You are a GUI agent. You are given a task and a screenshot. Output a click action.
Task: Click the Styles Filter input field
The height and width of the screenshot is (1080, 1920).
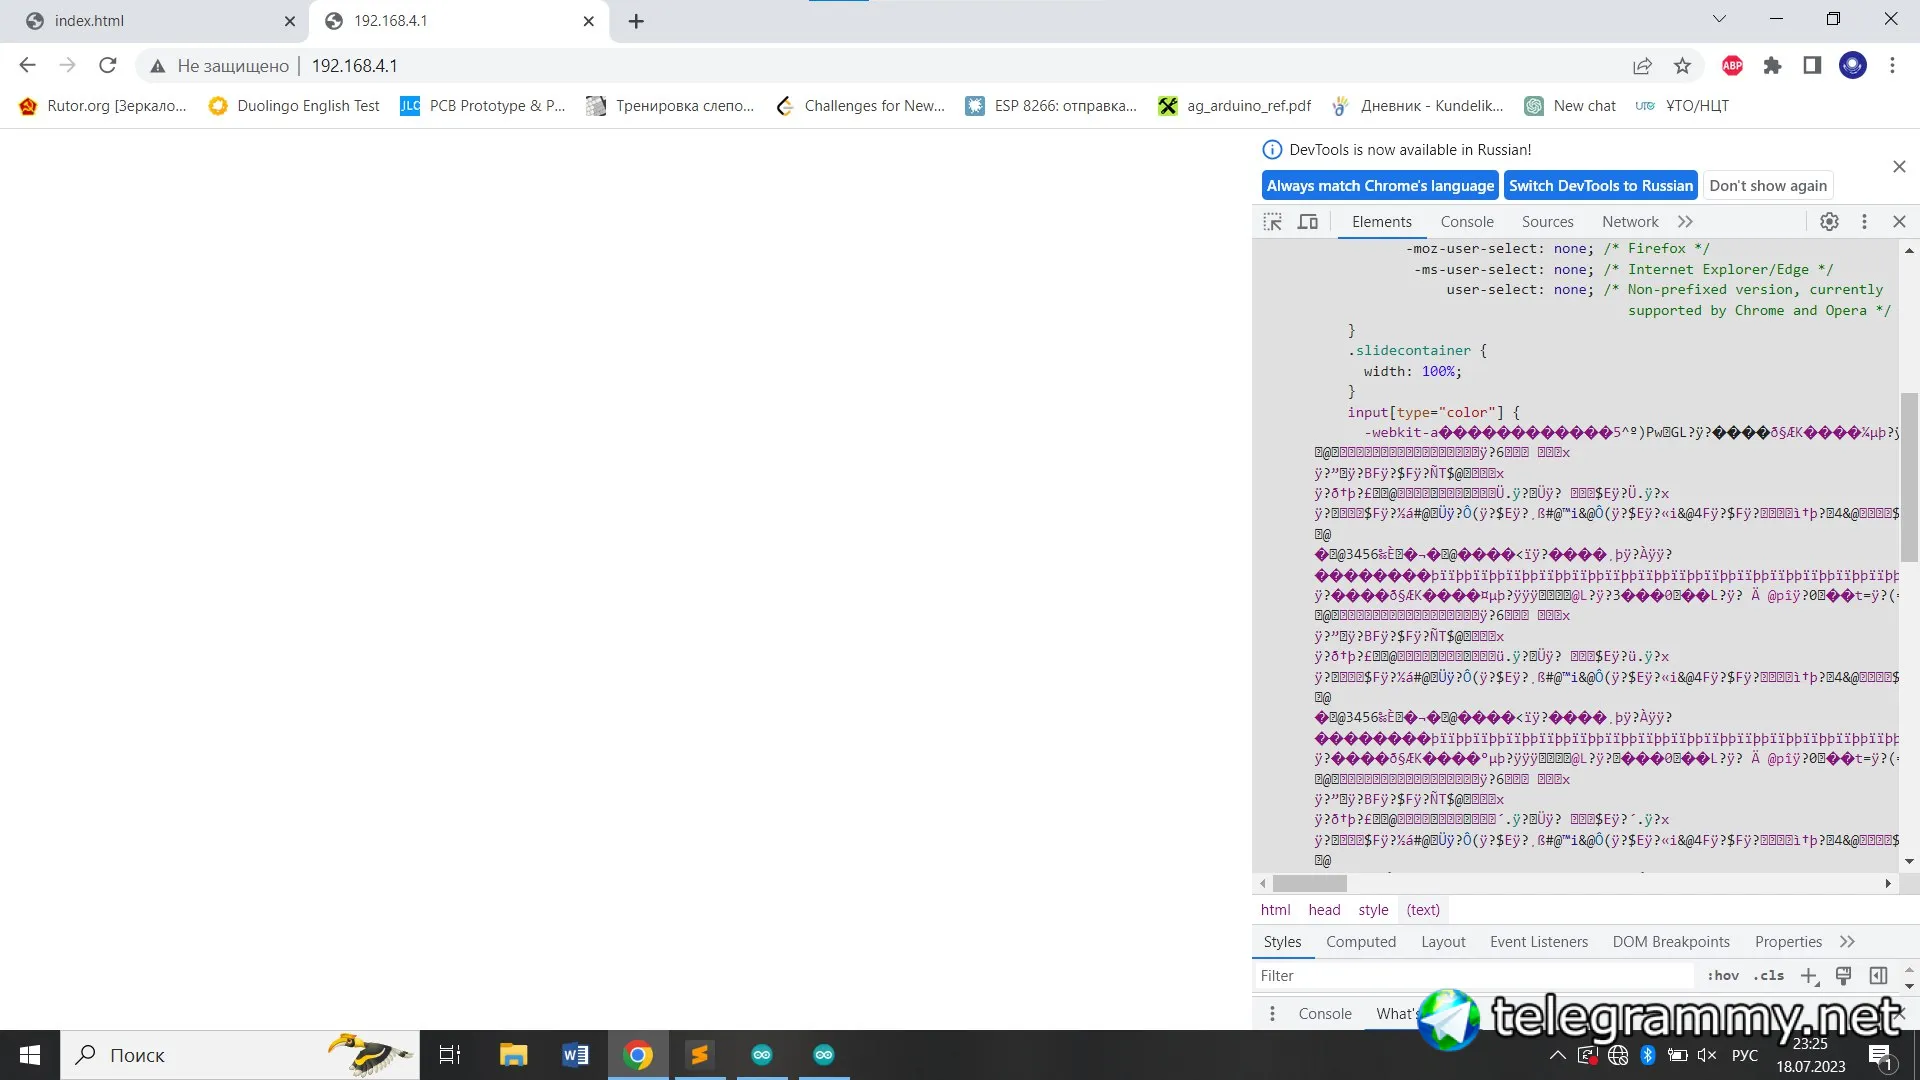[x=1470, y=975]
